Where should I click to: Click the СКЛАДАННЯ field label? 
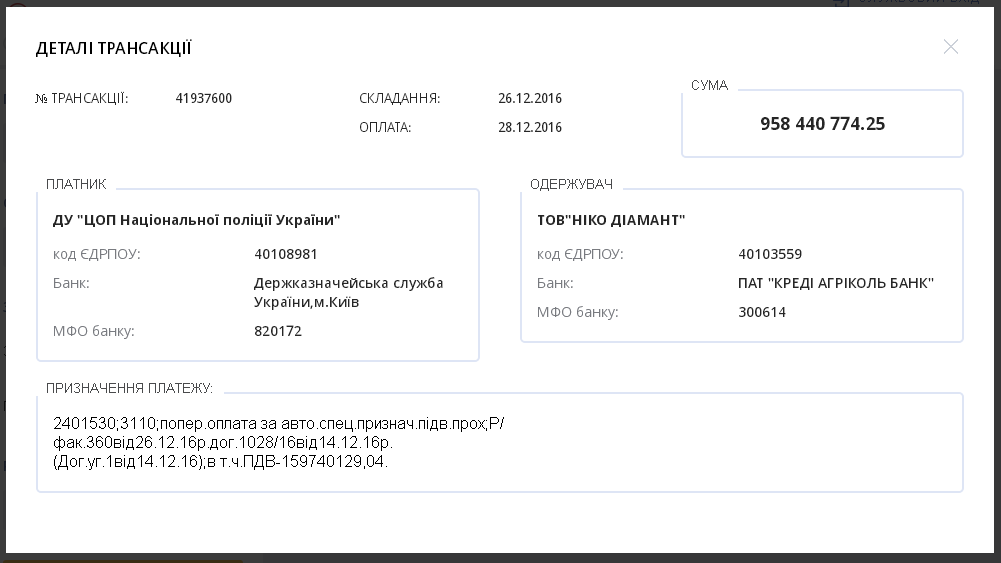click(399, 99)
